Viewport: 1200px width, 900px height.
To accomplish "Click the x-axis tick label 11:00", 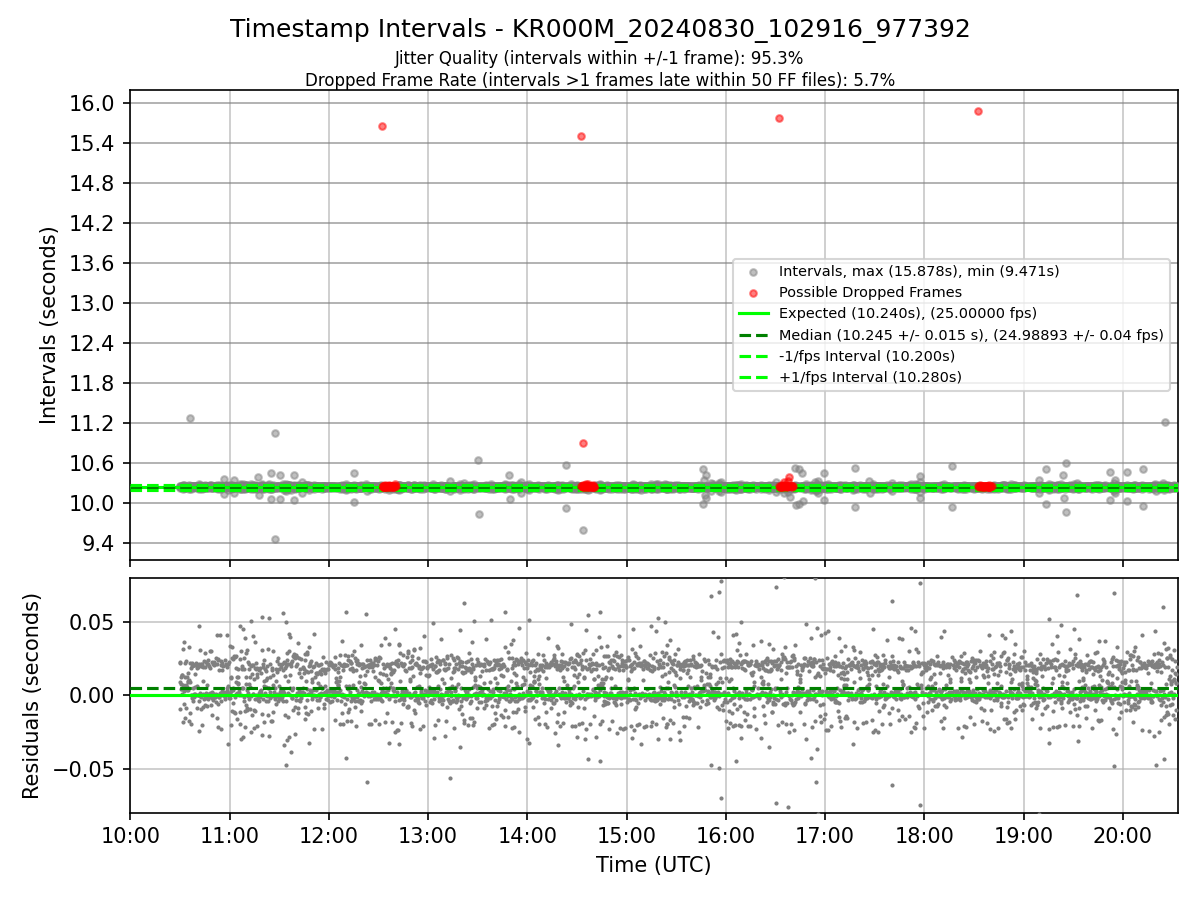I will pos(230,835).
